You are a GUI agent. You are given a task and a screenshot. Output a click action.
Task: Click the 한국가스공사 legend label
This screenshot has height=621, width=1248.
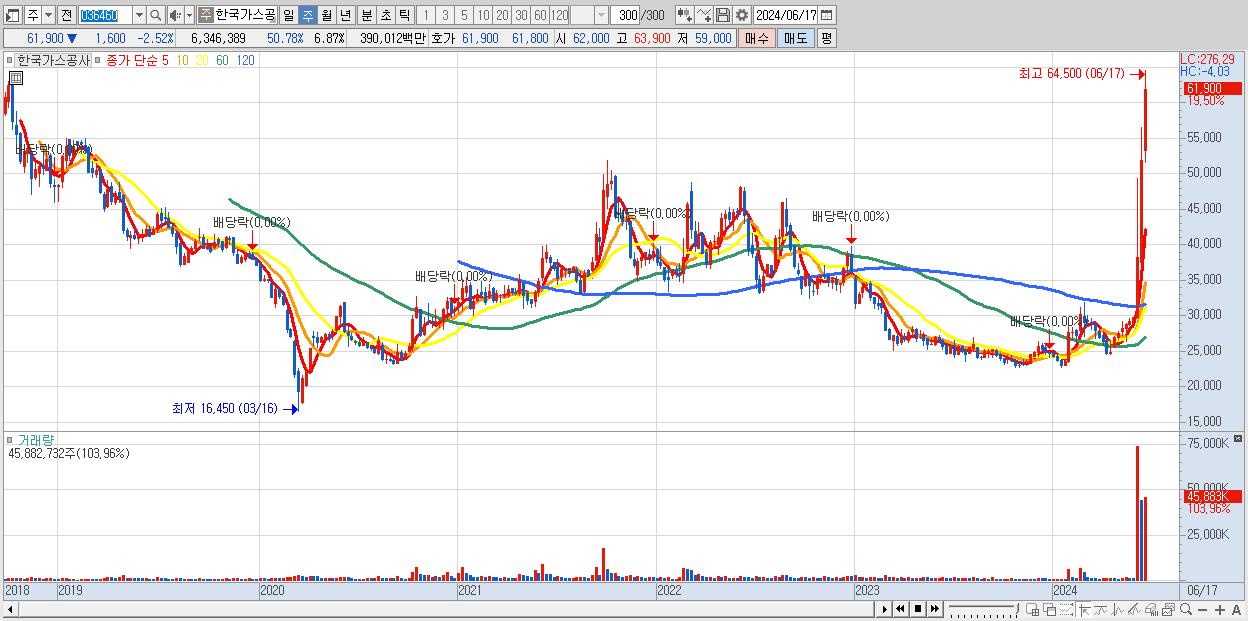pos(52,60)
